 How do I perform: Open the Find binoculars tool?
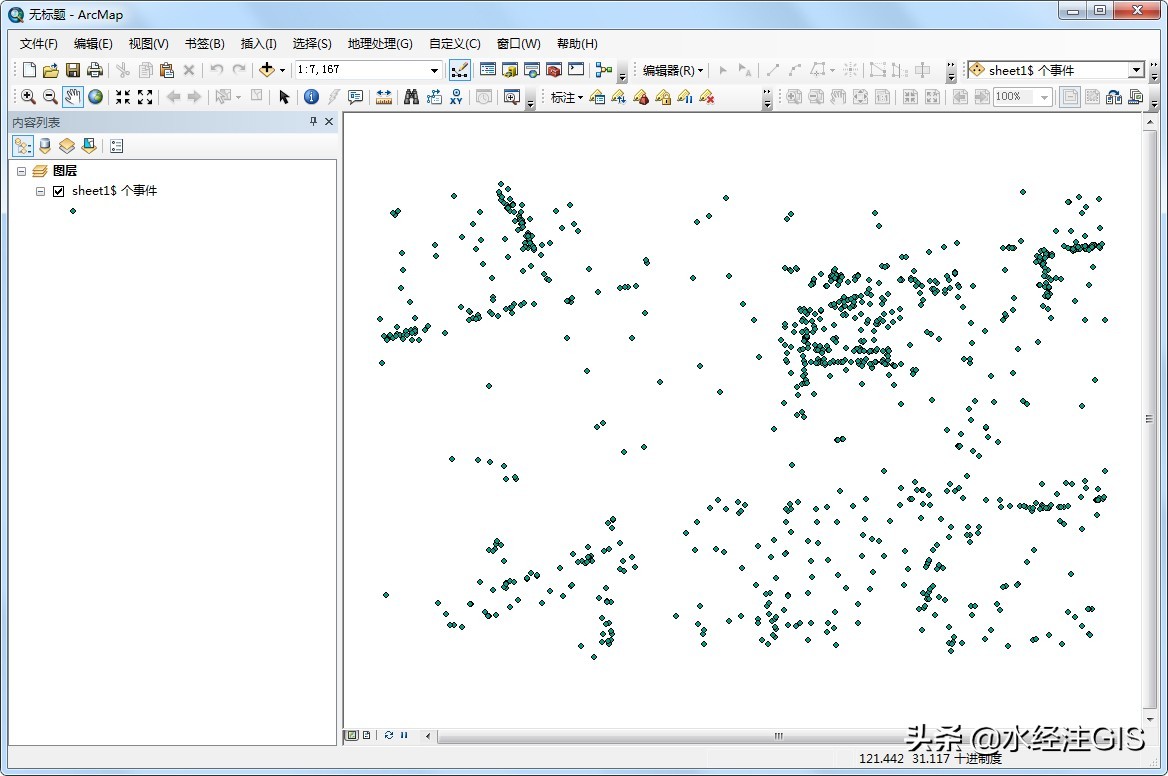coord(411,97)
